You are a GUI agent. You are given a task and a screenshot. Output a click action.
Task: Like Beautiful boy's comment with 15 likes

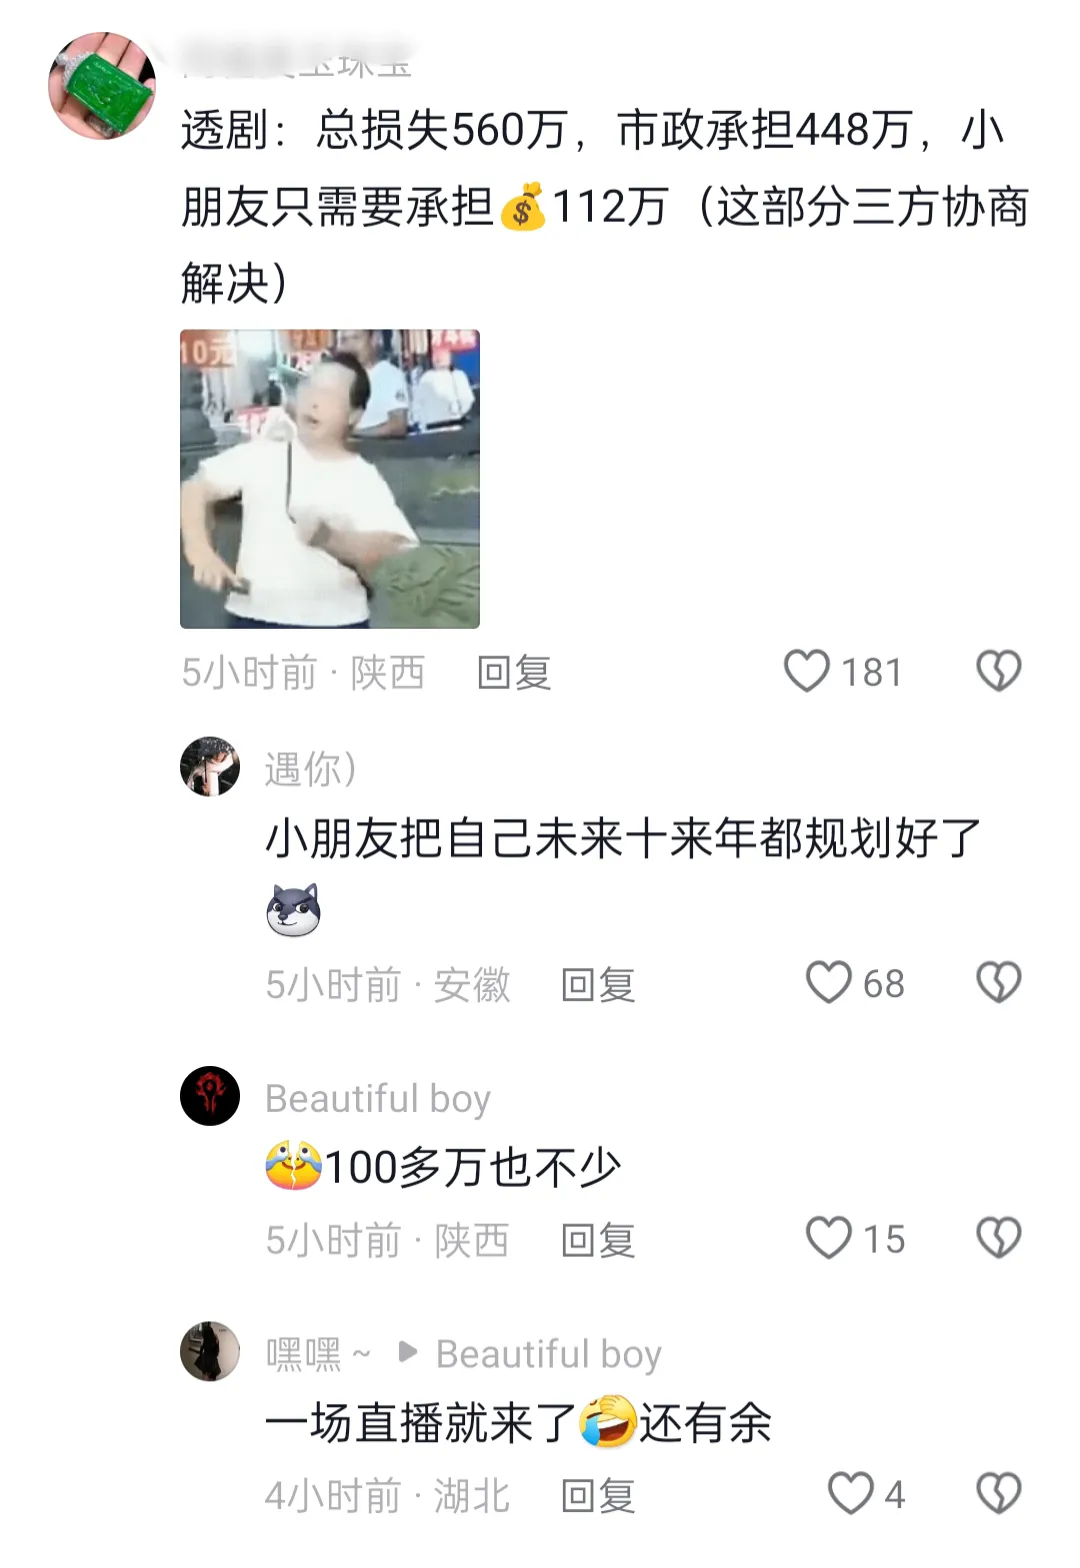[x=829, y=1238]
